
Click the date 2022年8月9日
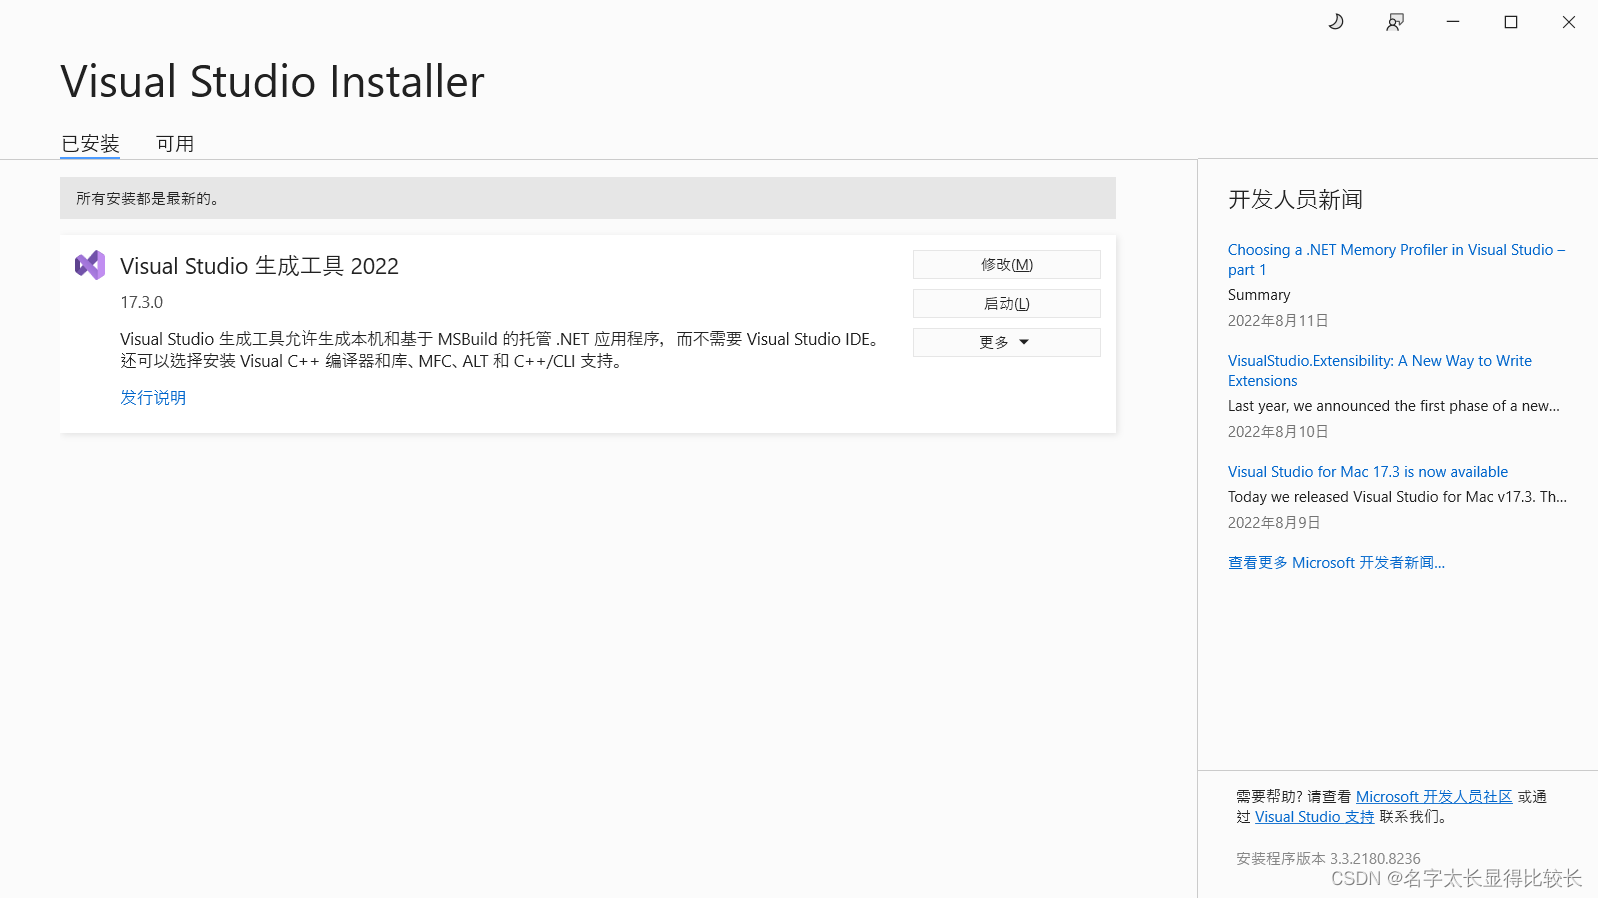[1274, 522]
